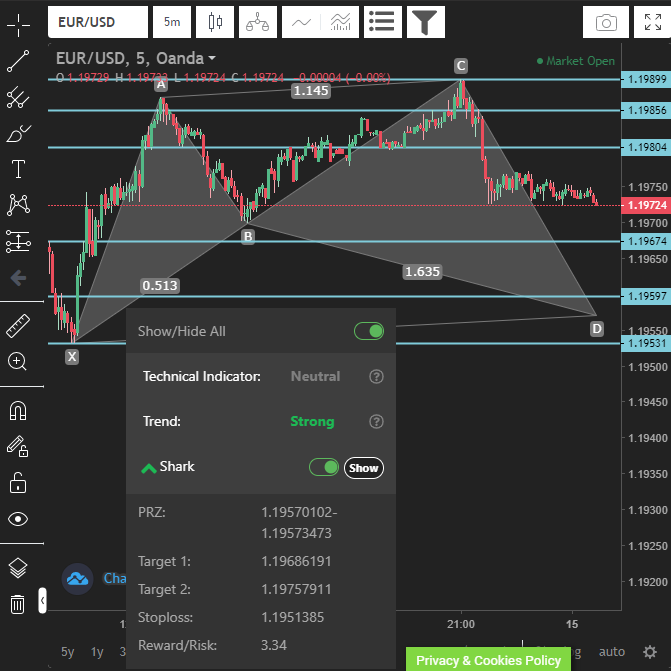Select the ruler measure tool
The height and width of the screenshot is (671, 671).
click(x=18, y=326)
